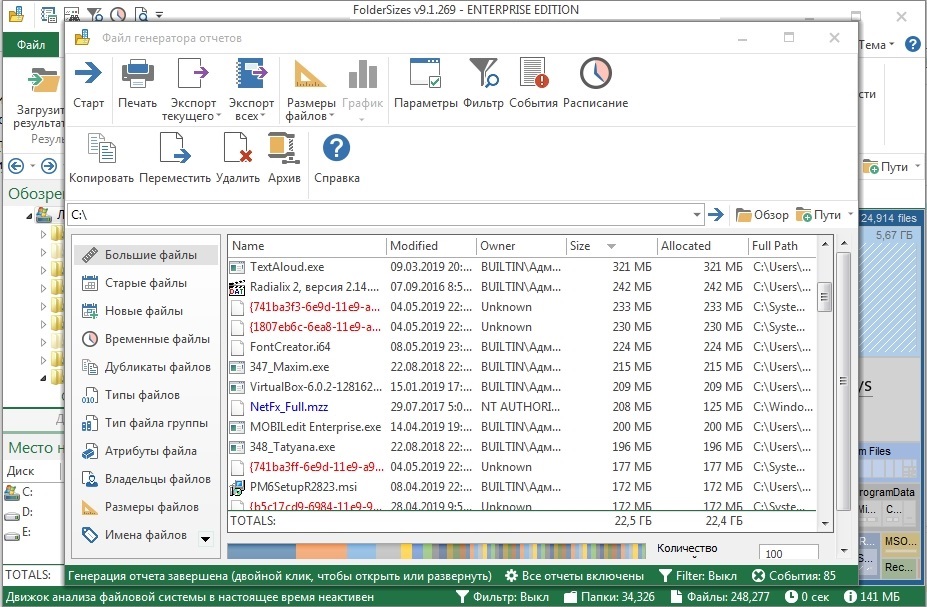Sort by the Name column header
The image size is (927, 607).
[307, 246]
